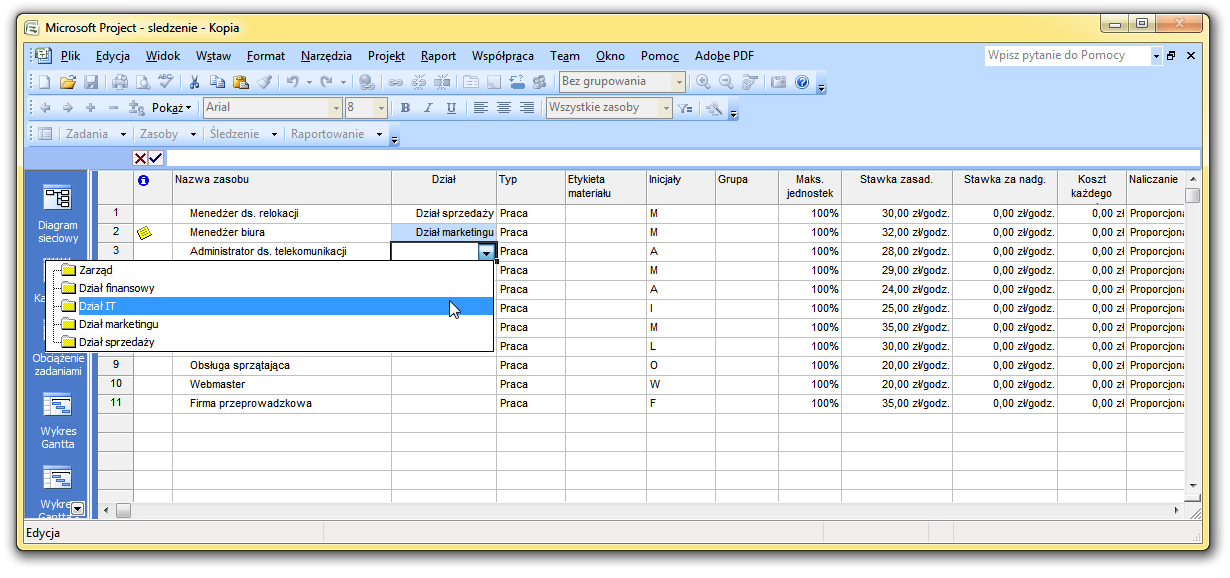The width and height of the screenshot is (1230, 578).
Task: Click the Stawka zasad. column header
Action: click(897, 186)
